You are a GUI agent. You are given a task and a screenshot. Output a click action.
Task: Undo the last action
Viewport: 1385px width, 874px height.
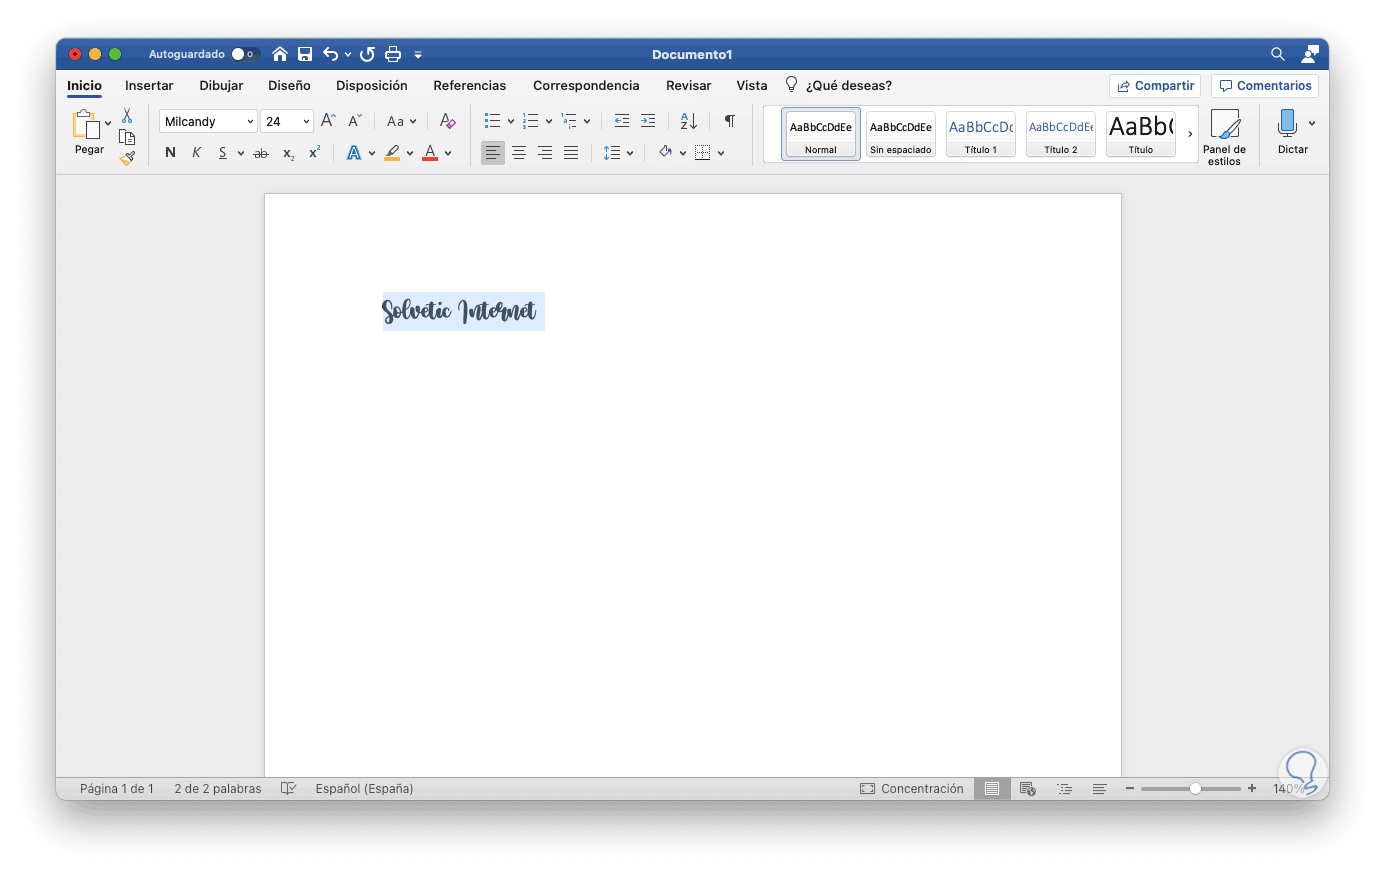330,54
